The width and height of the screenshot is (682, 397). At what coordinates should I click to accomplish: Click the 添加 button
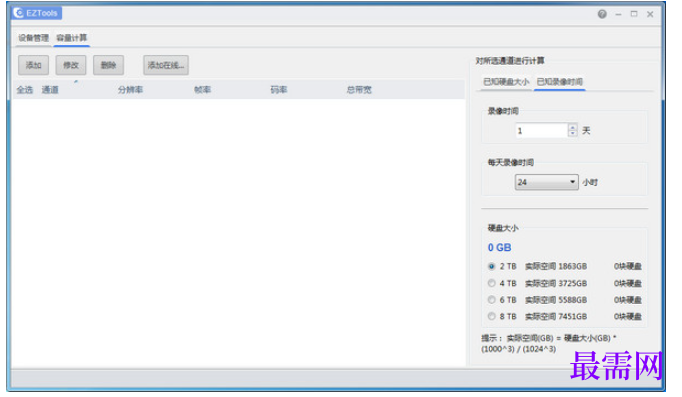pos(33,65)
